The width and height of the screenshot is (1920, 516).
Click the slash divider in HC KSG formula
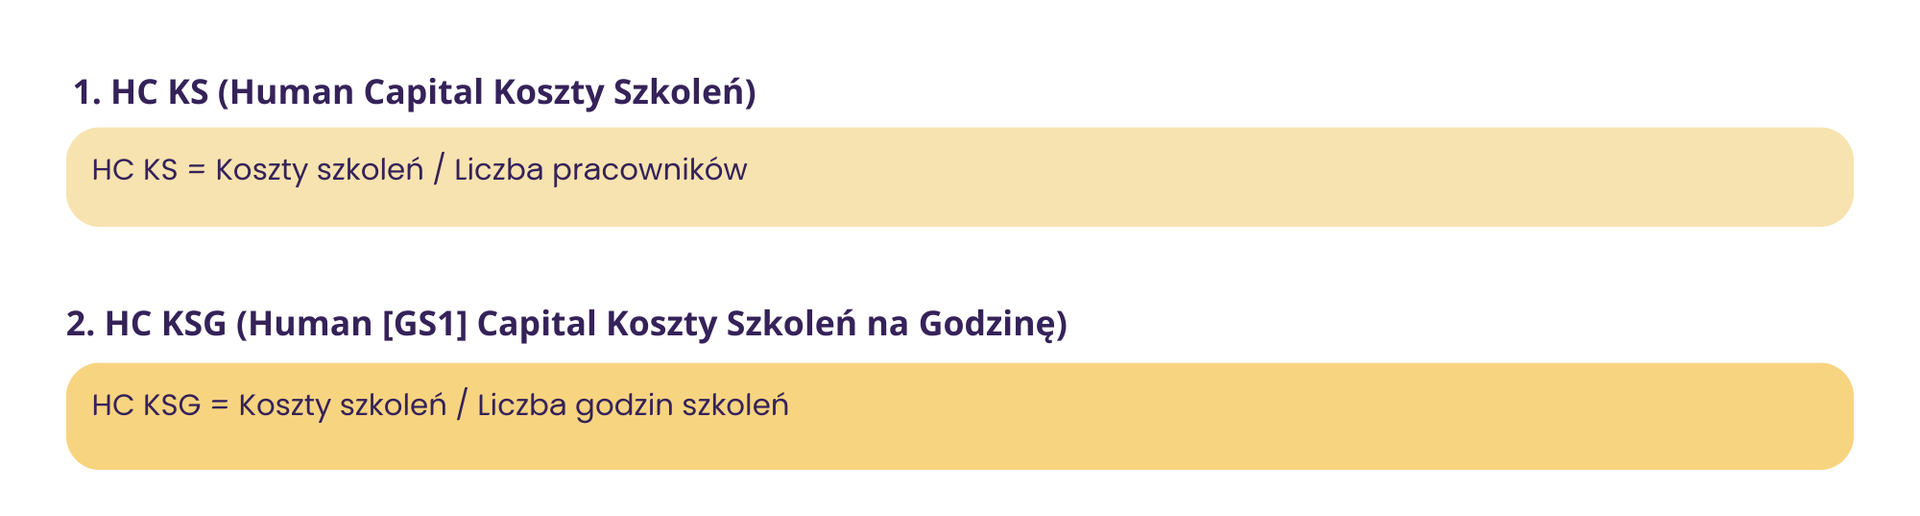[x=462, y=405]
